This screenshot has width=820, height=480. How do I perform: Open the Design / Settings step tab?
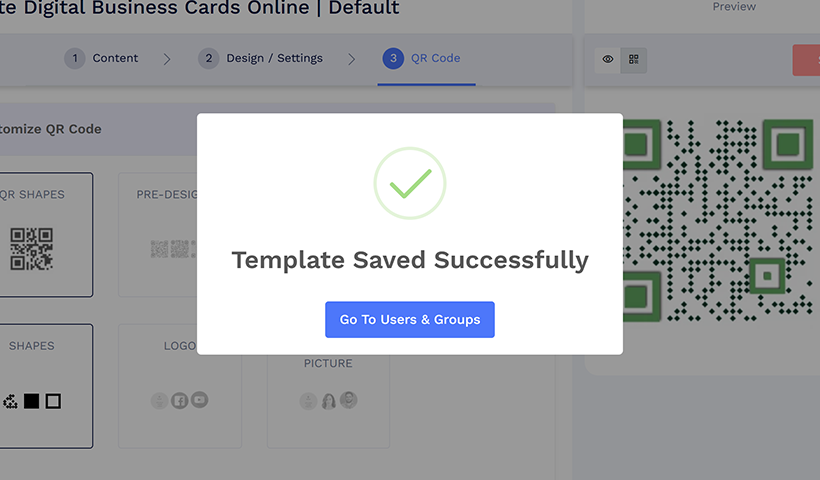(x=274, y=58)
